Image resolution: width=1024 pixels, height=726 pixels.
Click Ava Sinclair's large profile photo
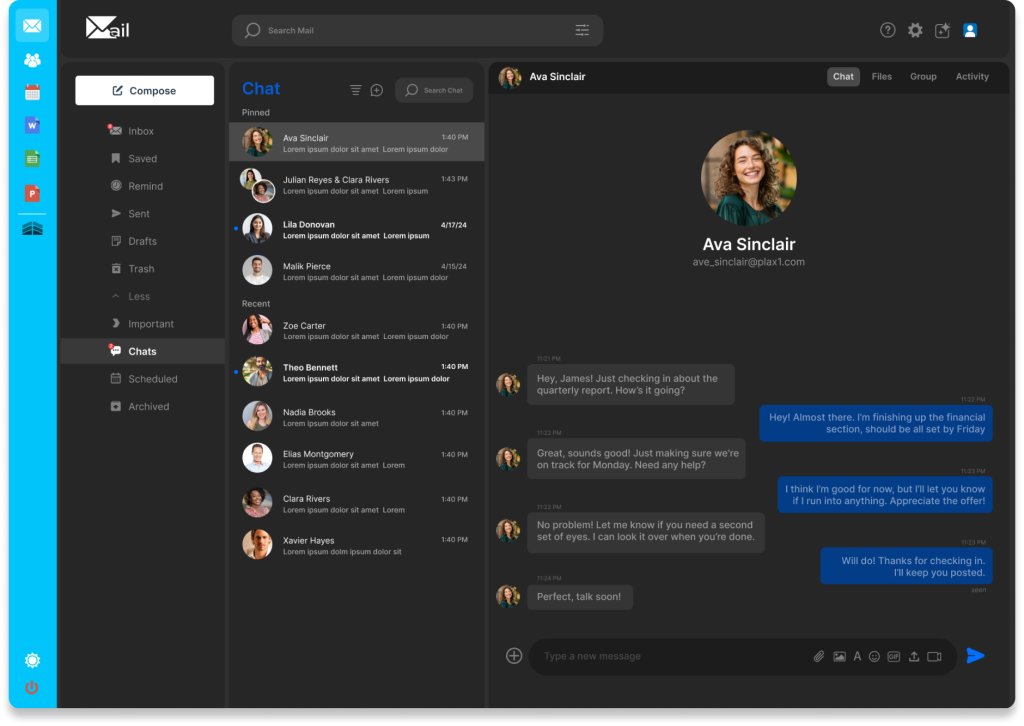(749, 178)
